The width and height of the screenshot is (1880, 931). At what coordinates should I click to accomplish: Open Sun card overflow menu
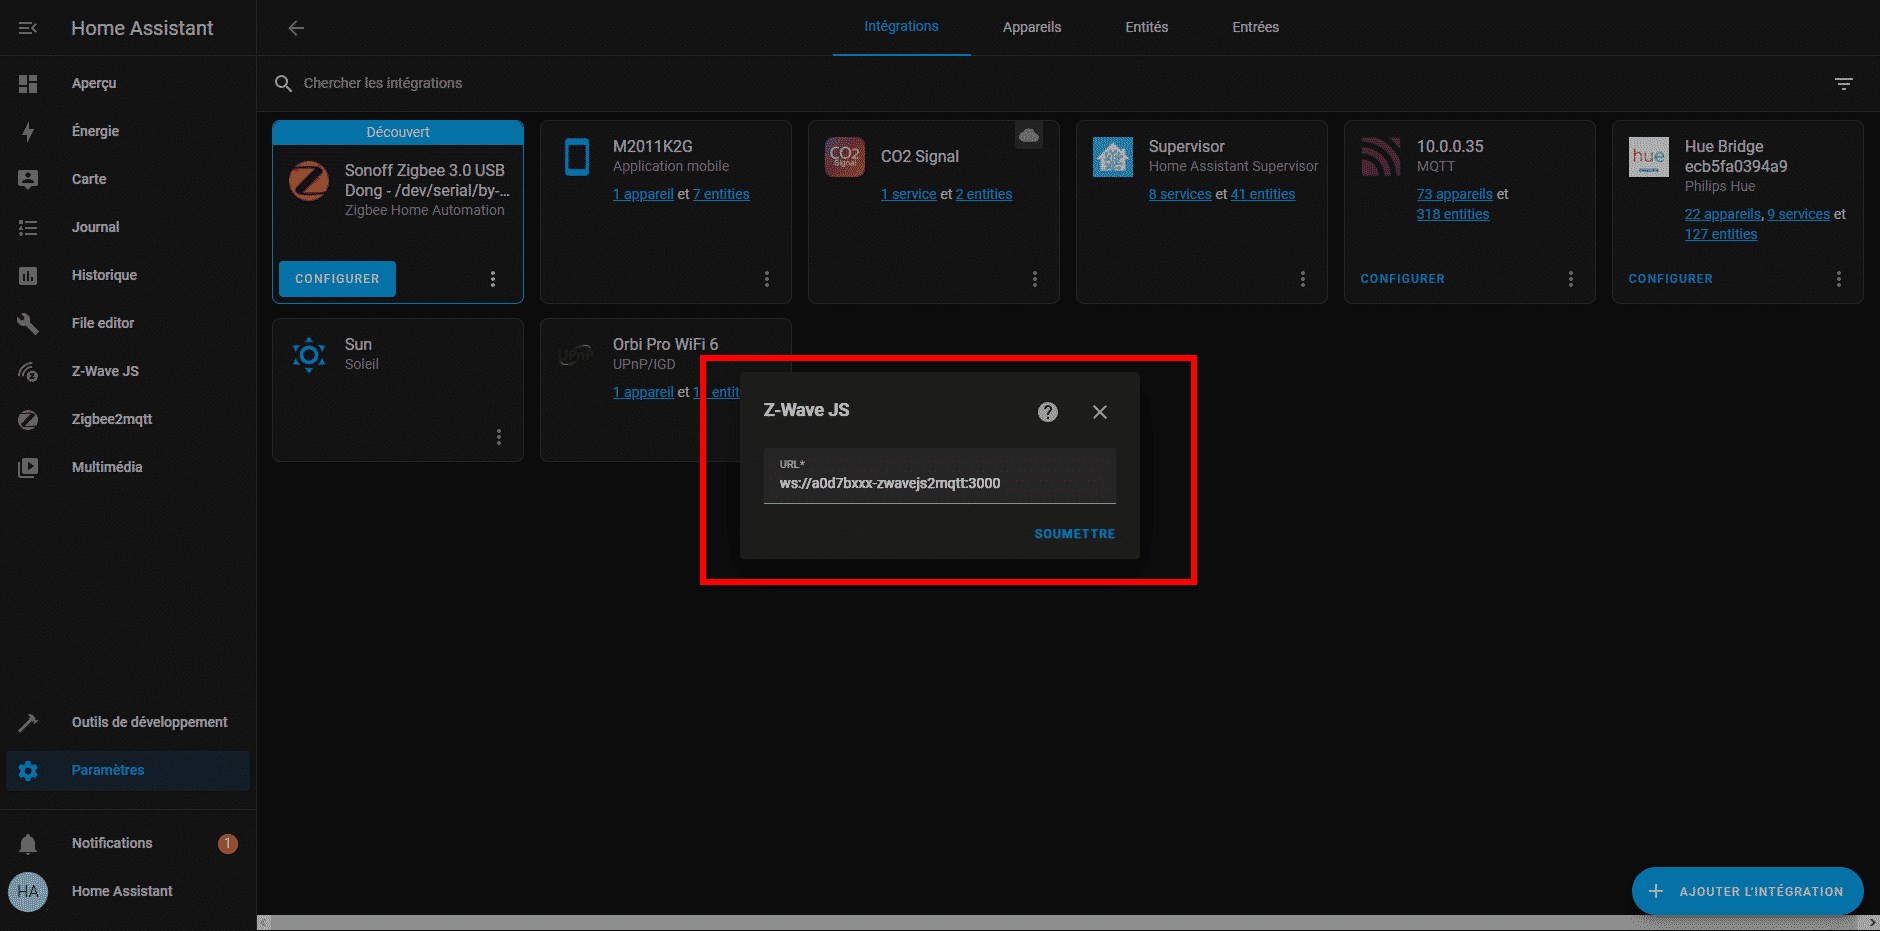[499, 437]
